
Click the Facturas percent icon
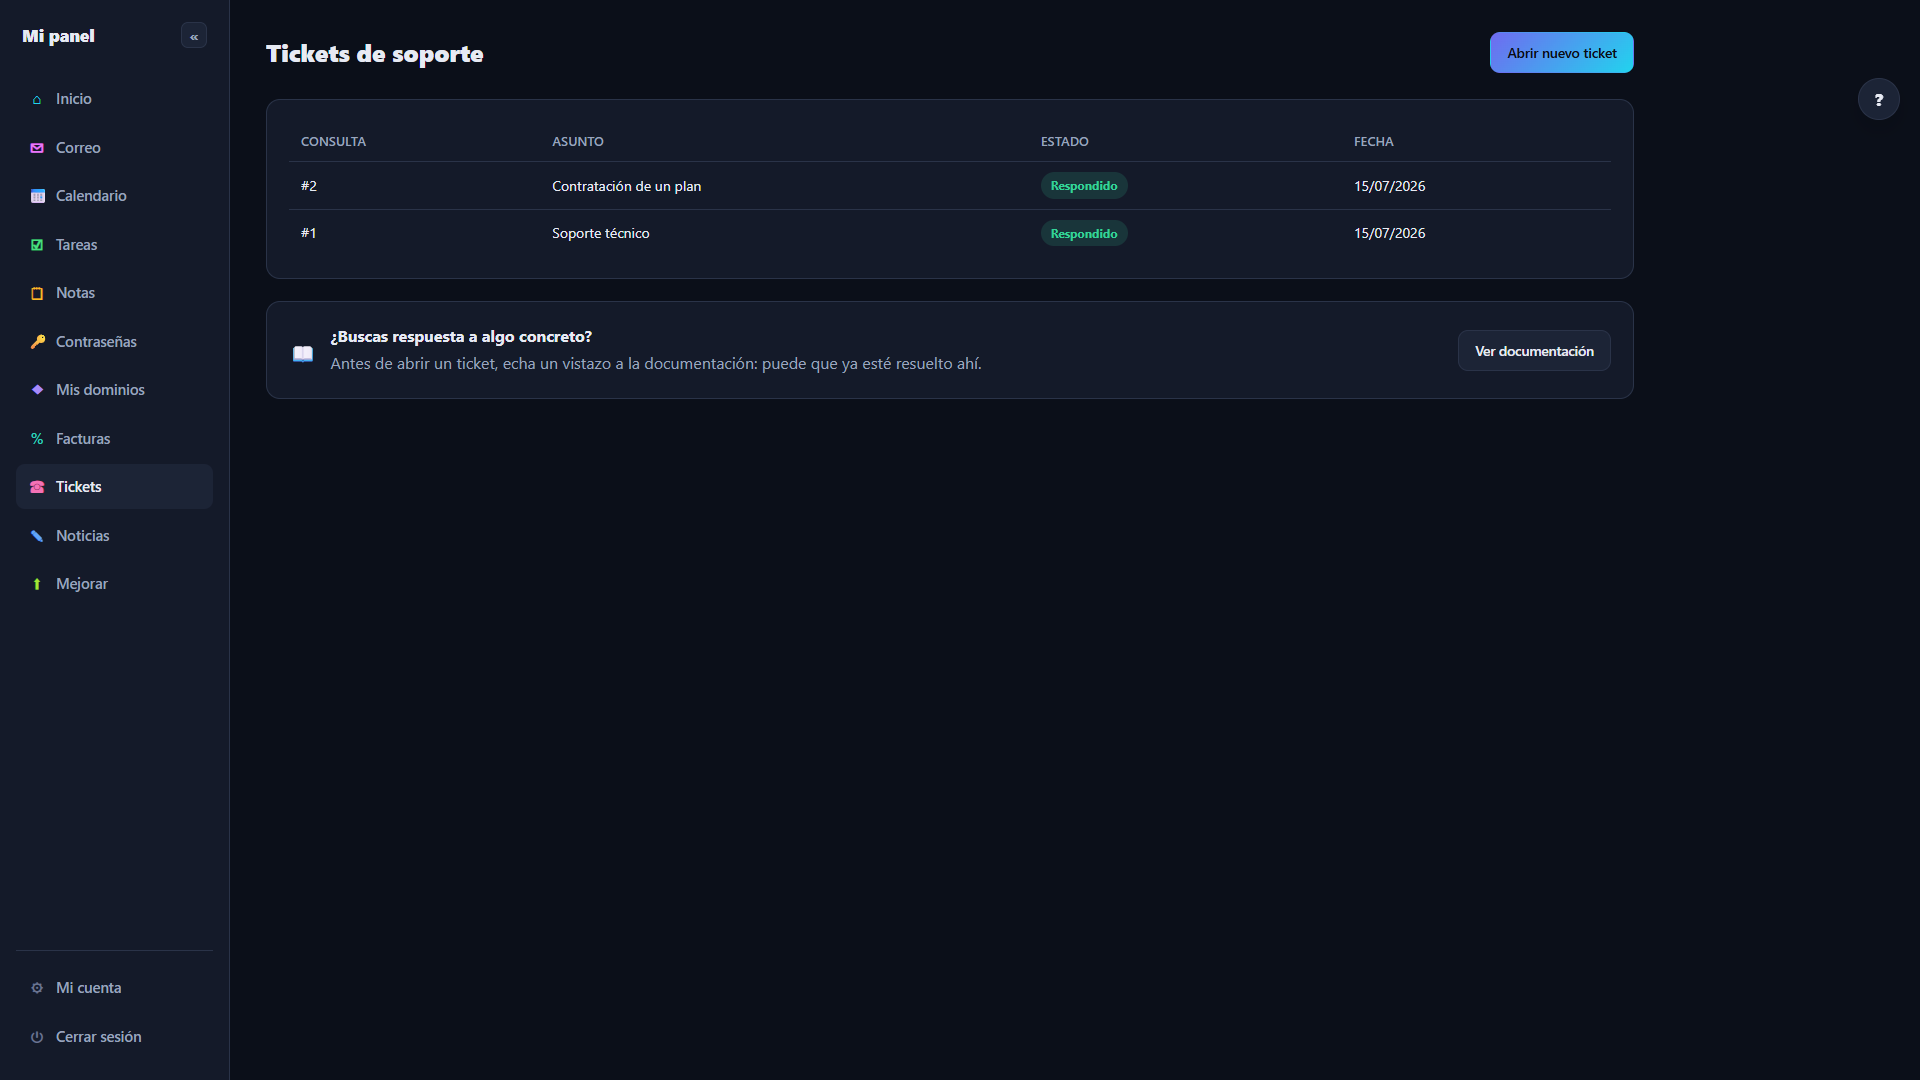click(x=37, y=439)
